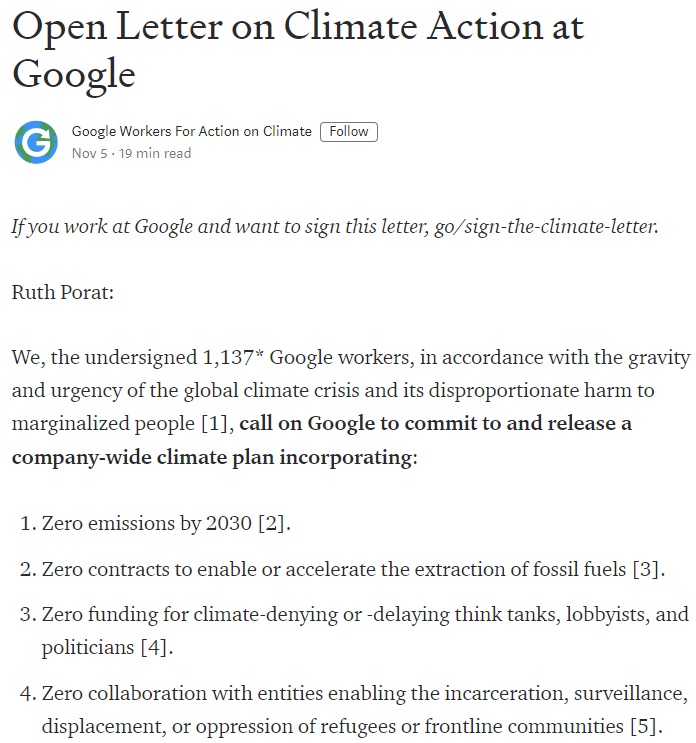696x743 pixels.
Task: Open the Google Workers For Action on Climate author page
Action: coord(191,132)
